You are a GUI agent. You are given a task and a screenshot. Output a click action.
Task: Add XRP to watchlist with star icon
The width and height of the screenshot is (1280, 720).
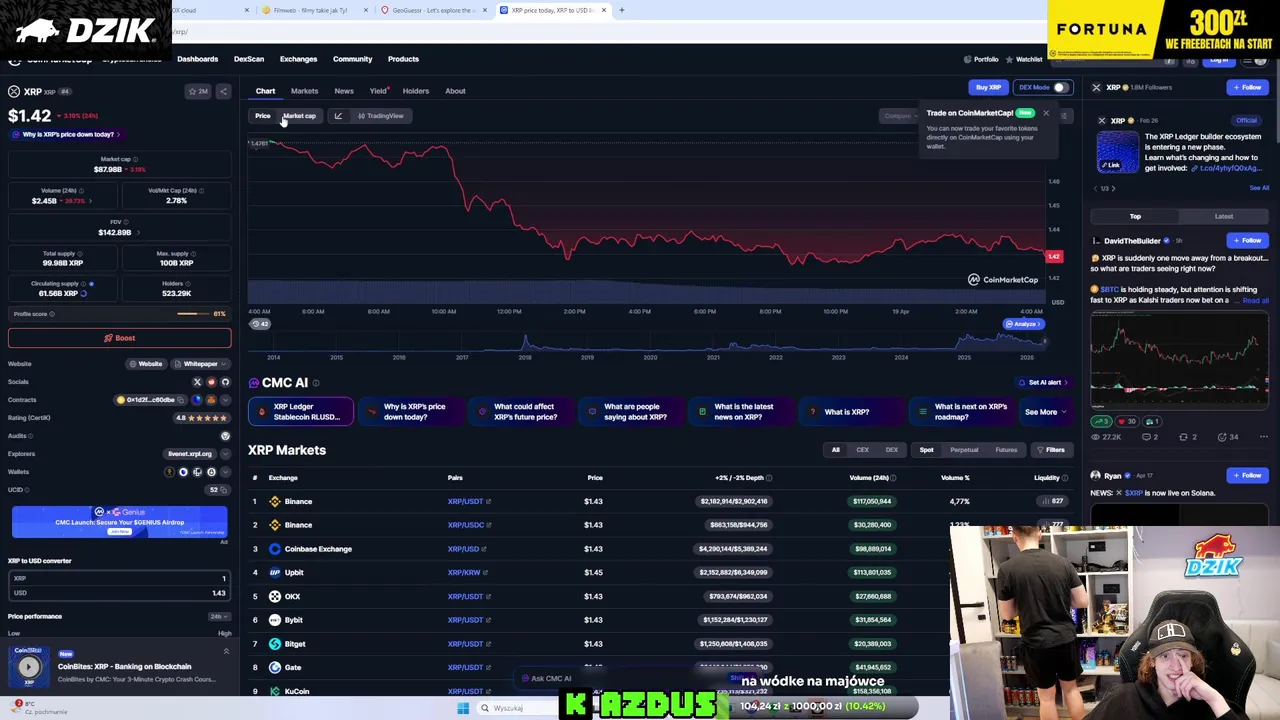[198, 91]
